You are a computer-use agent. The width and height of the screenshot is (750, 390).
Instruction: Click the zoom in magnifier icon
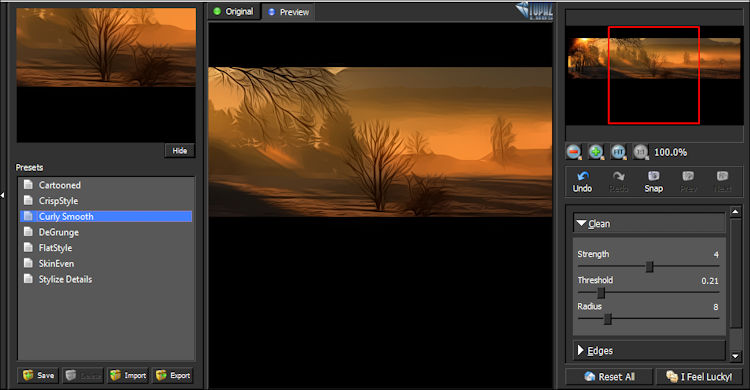[x=596, y=152]
